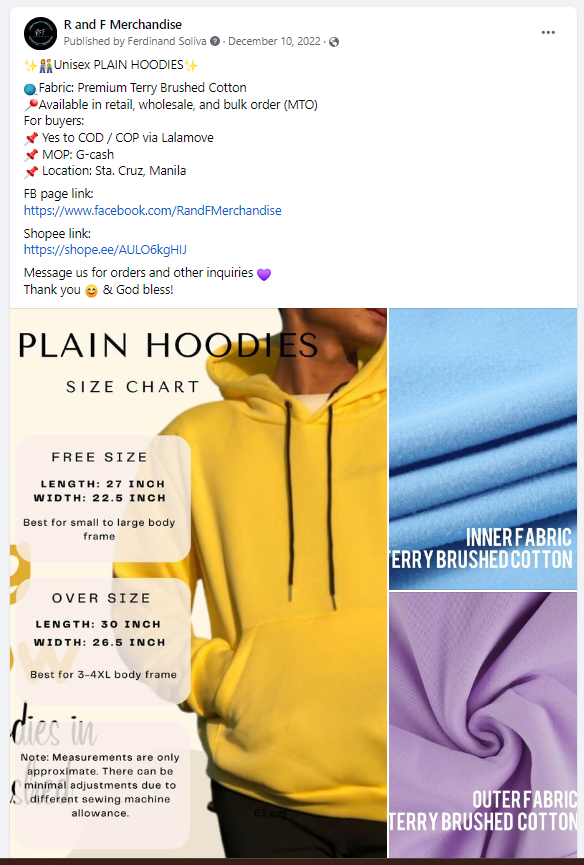Open the blue inner fabric photo
584x865 pixels.
[483, 449]
